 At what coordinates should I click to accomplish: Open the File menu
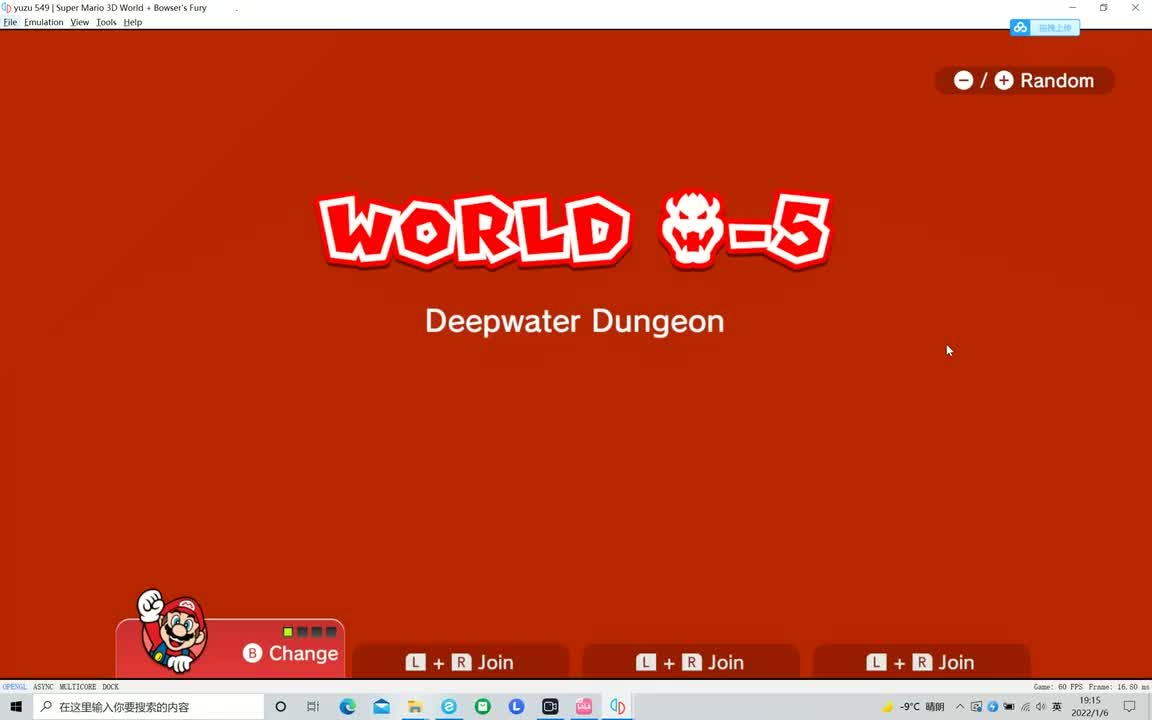(10, 22)
